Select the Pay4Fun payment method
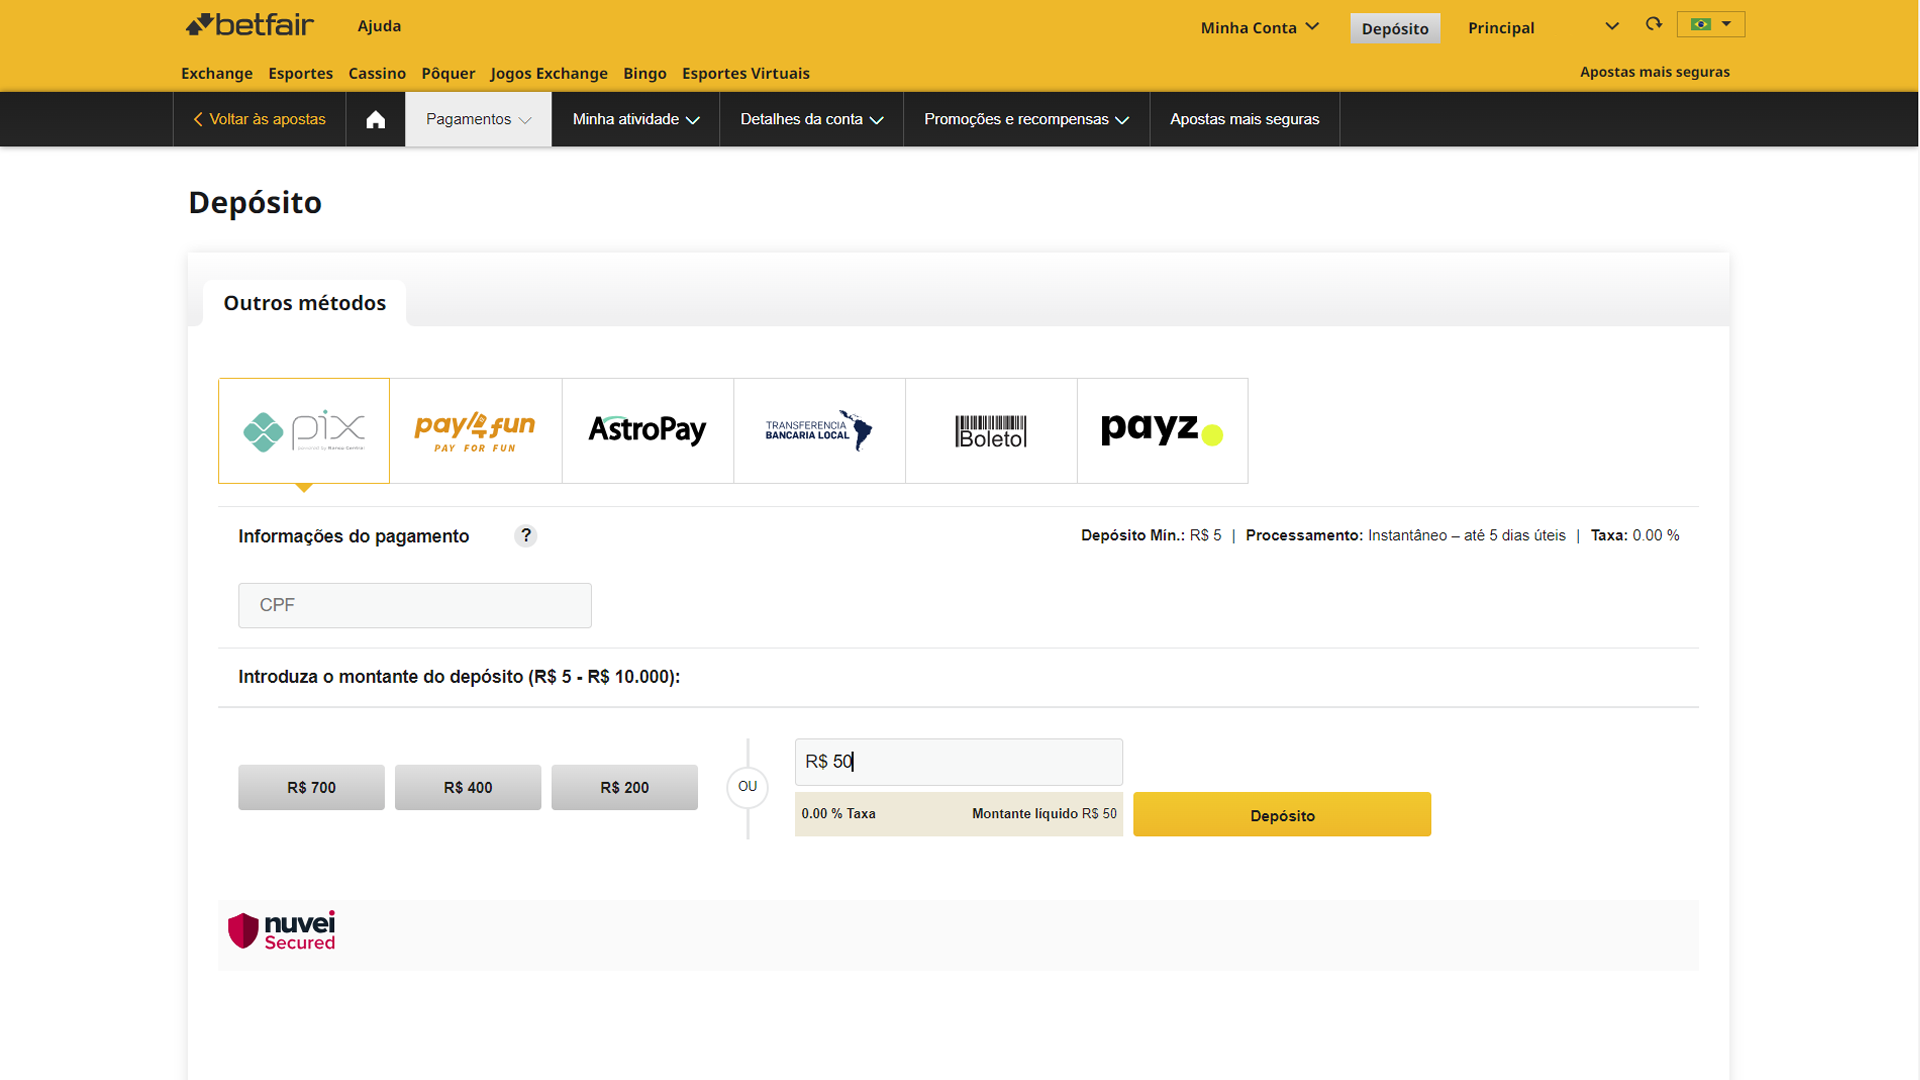Screen dimensions: 1920x1080 (x=476, y=431)
